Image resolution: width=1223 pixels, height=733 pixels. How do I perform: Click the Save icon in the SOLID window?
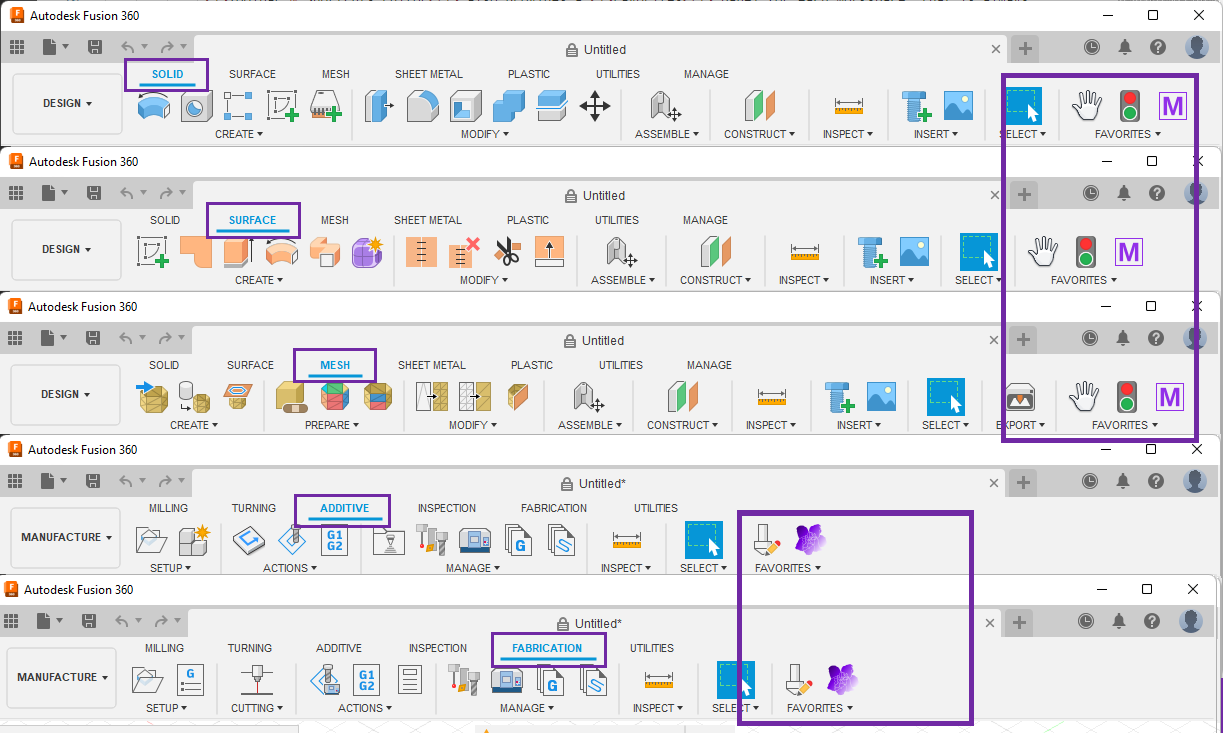click(x=95, y=47)
